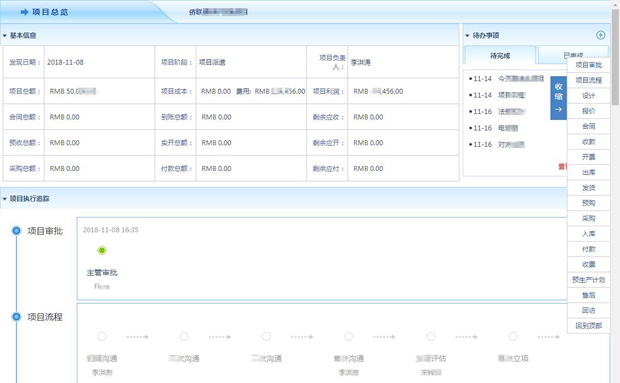Click the arrow icon beside 项目总览 title
Image resolution: width=620 pixels, height=383 pixels.
click(x=25, y=12)
